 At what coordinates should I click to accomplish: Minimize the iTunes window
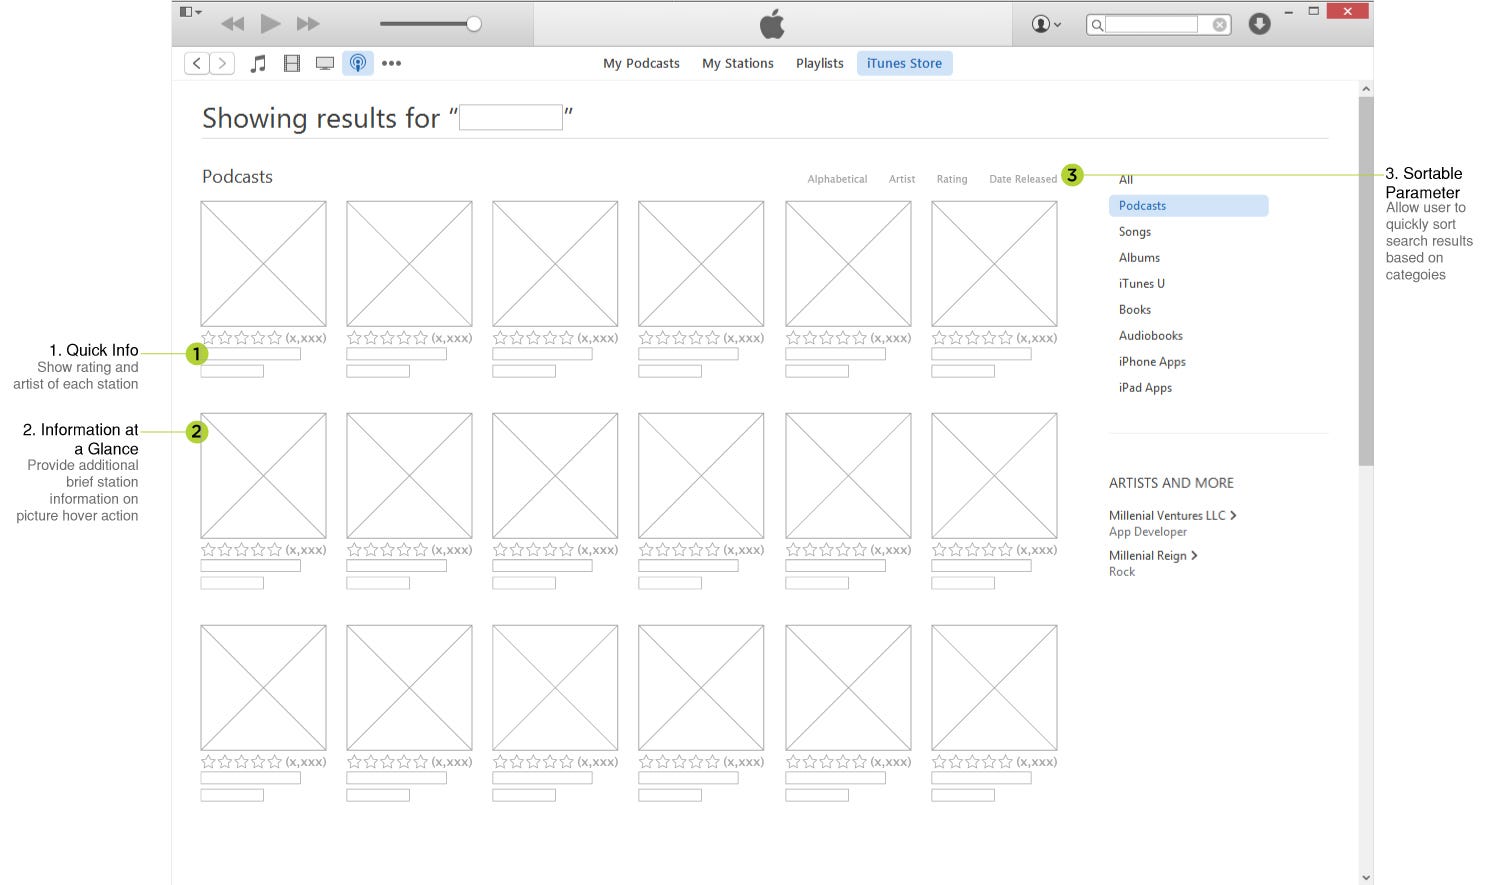pyautogui.click(x=1288, y=12)
